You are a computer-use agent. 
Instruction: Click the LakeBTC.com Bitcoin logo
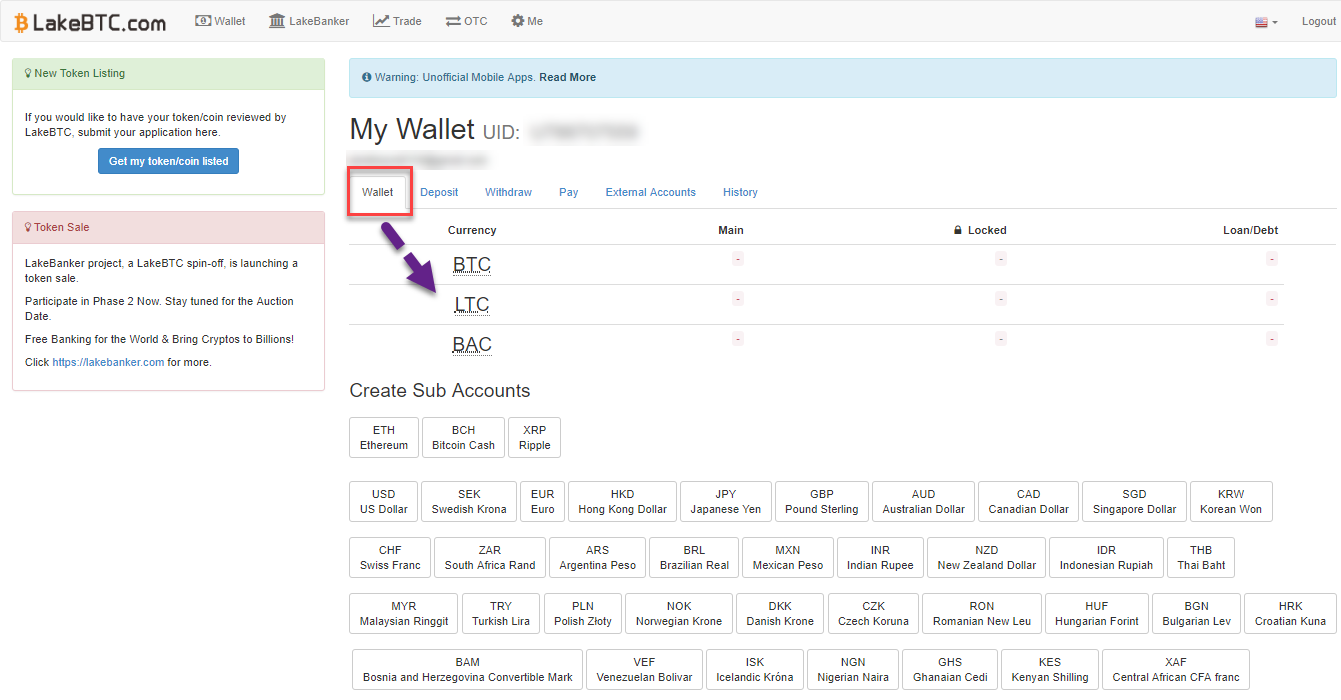(90, 22)
